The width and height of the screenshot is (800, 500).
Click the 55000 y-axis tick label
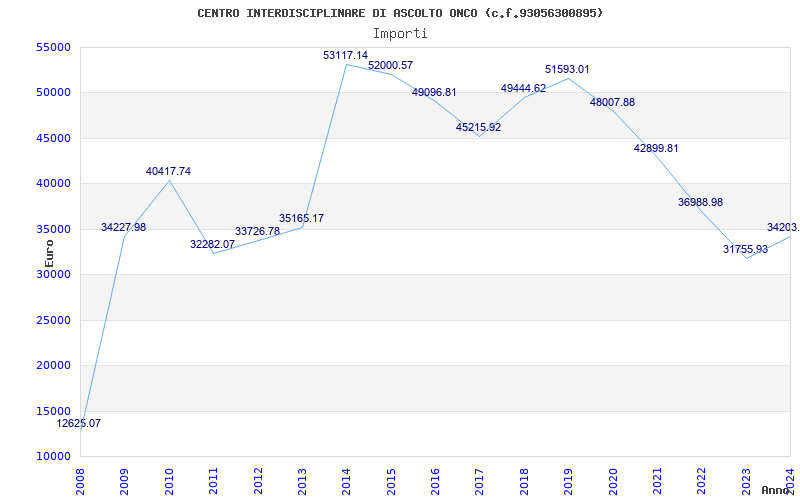click(x=53, y=47)
